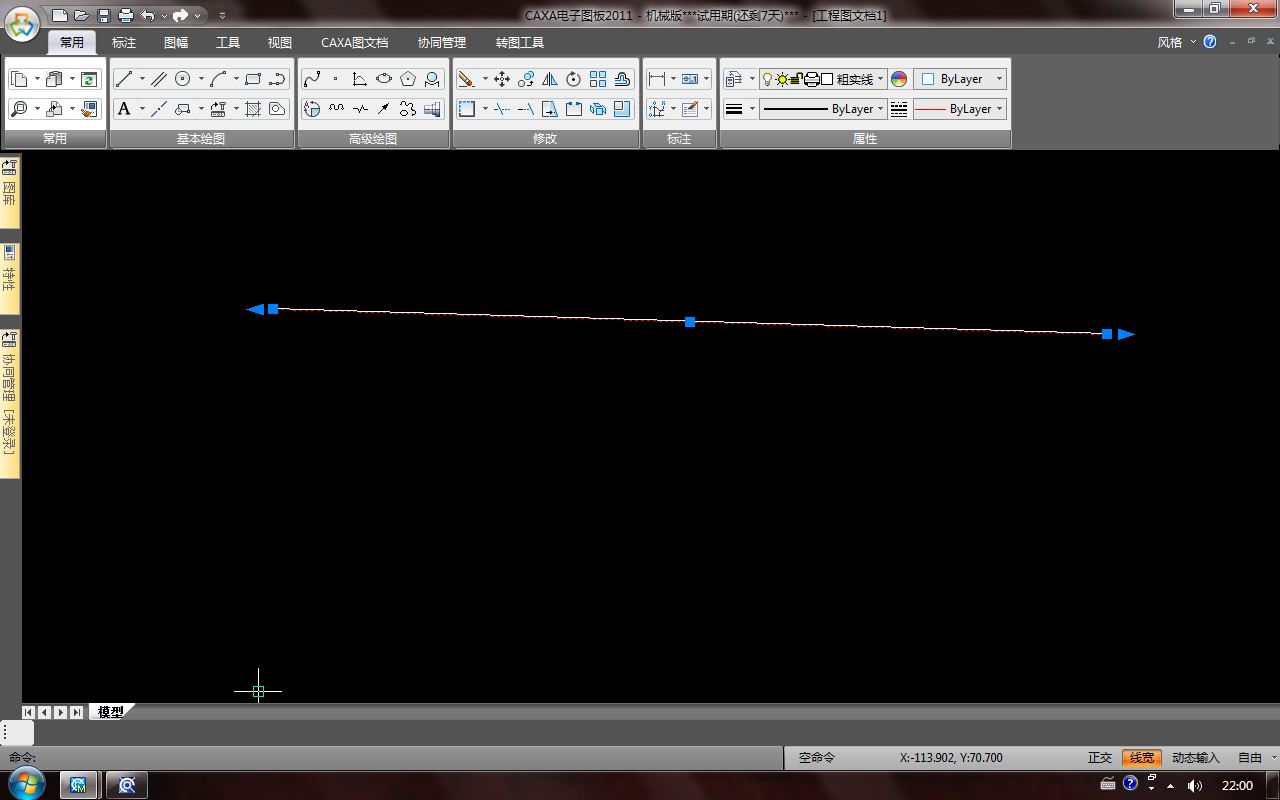
Task: Switch to the 标注 ribbon tab
Action: click(124, 43)
